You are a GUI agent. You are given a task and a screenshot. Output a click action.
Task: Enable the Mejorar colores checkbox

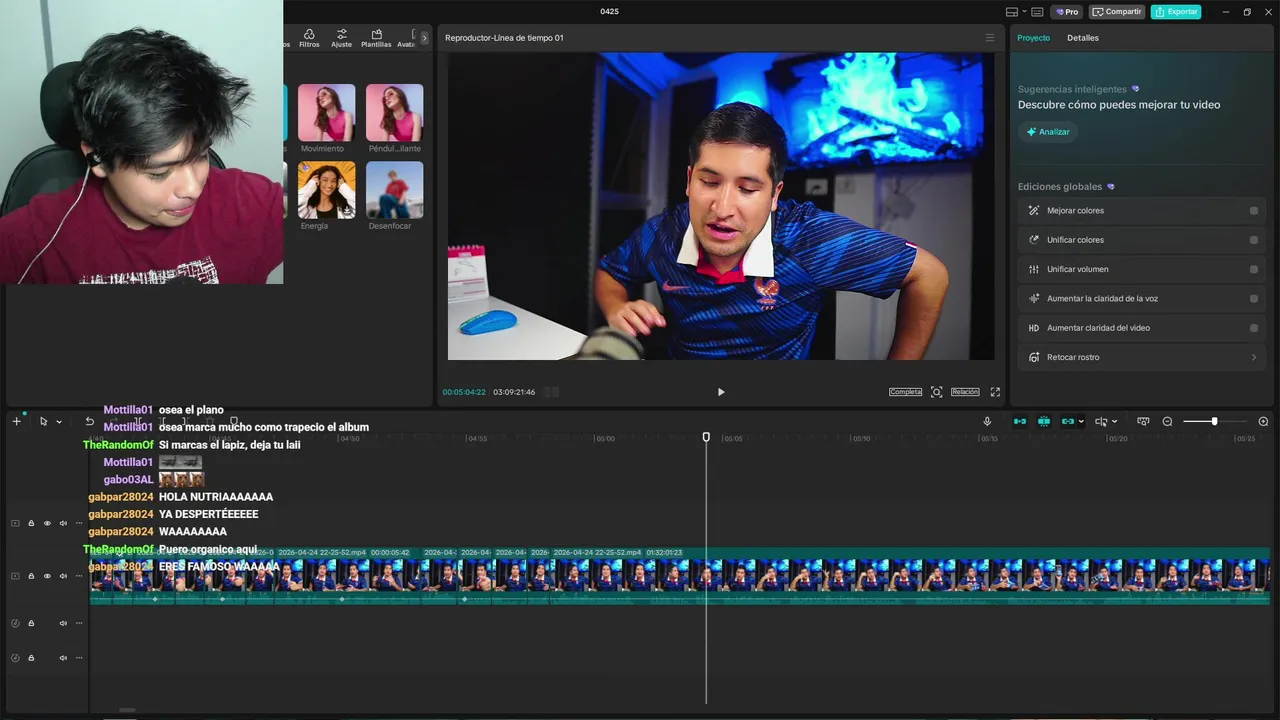pos(1254,211)
